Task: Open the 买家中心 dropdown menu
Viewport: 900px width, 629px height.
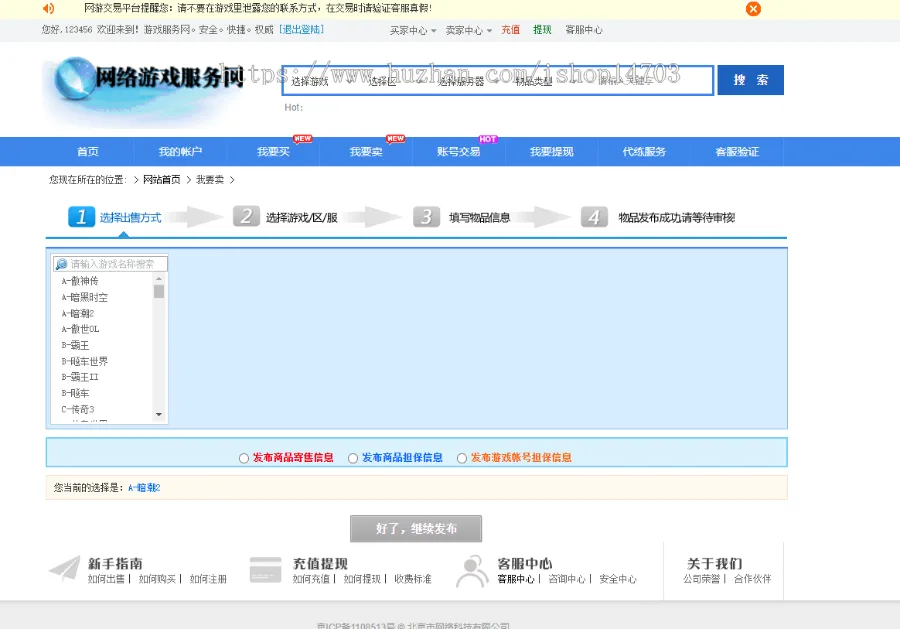Action: (x=412, y=30)
